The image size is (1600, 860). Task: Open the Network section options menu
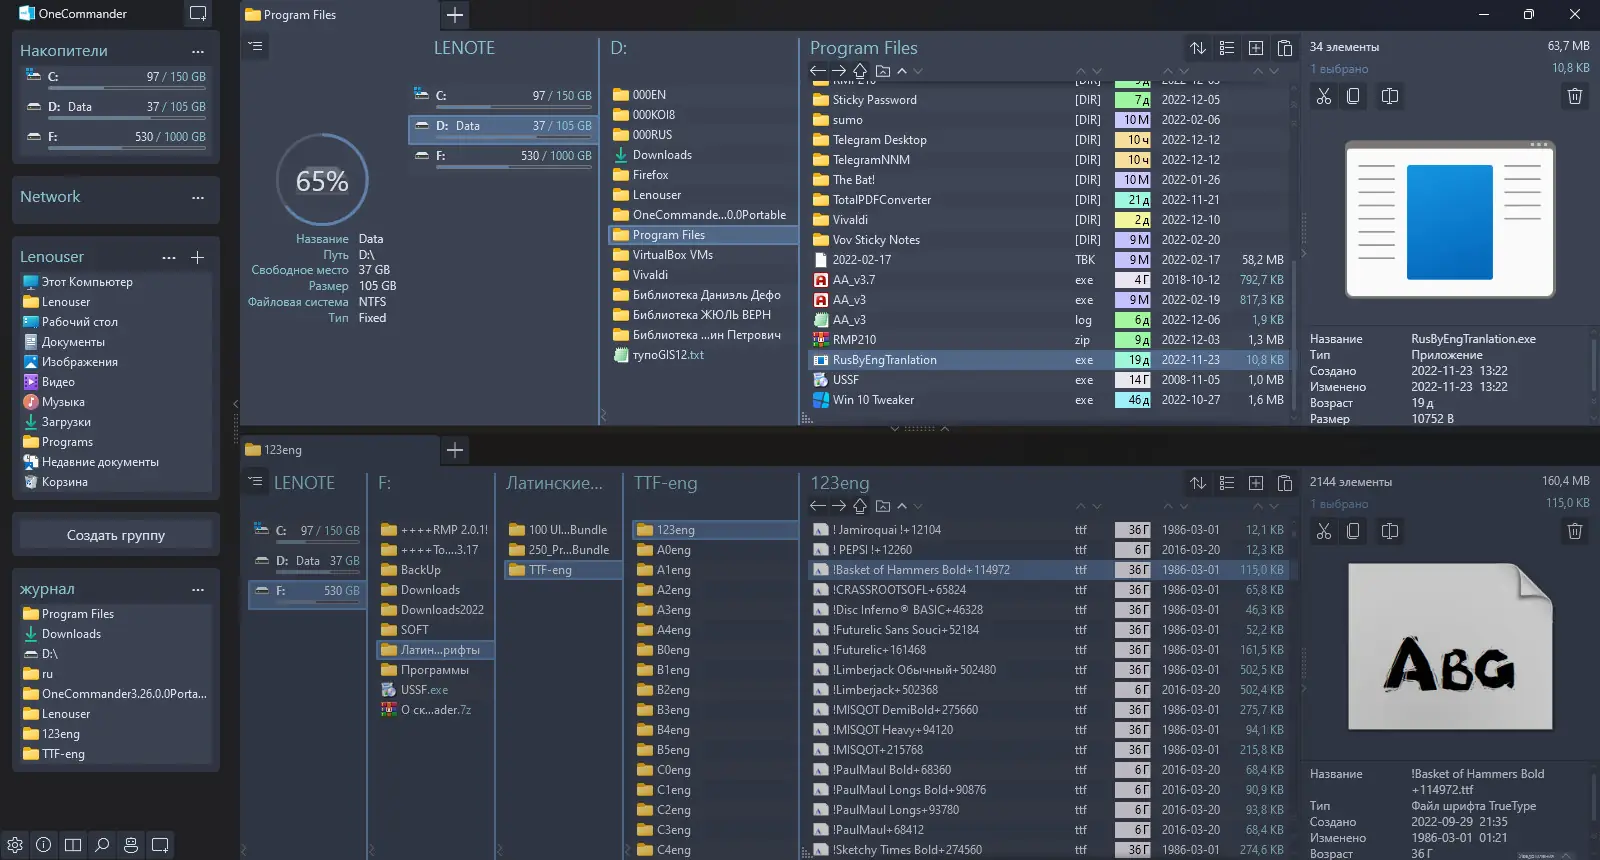(198, 197)
